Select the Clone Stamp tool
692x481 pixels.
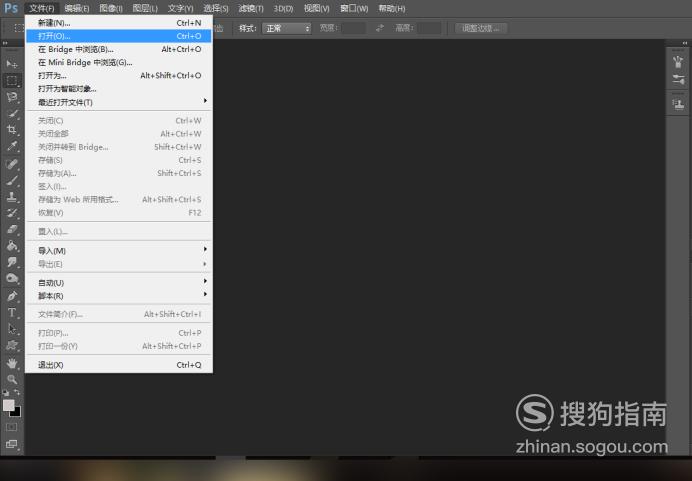[12, 197]
